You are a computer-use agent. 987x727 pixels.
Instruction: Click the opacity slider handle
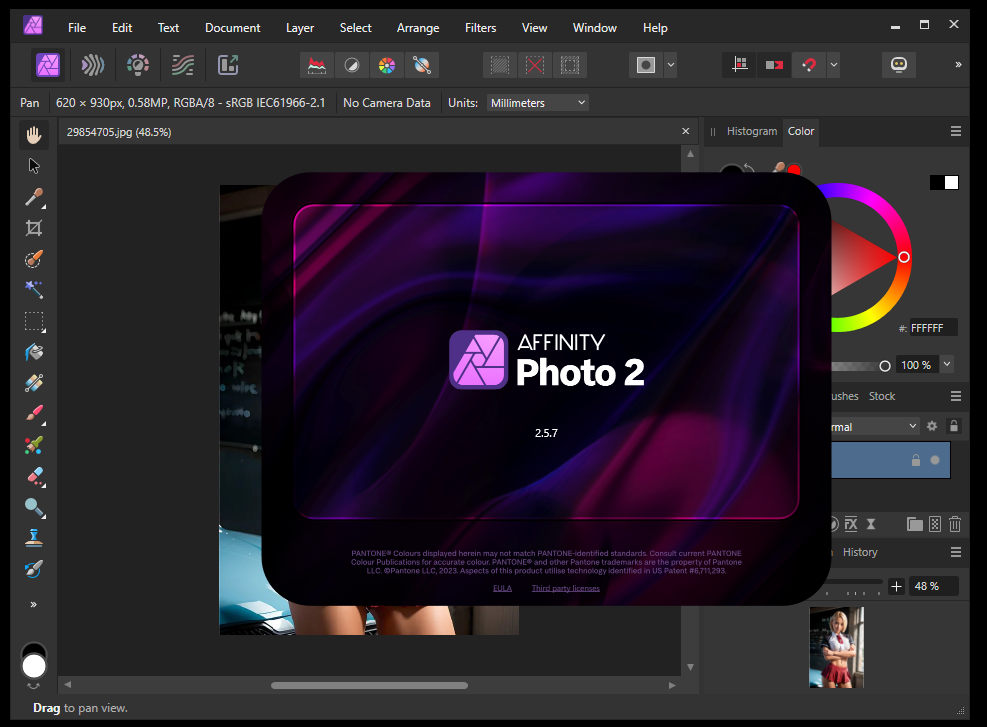point(884,366)
